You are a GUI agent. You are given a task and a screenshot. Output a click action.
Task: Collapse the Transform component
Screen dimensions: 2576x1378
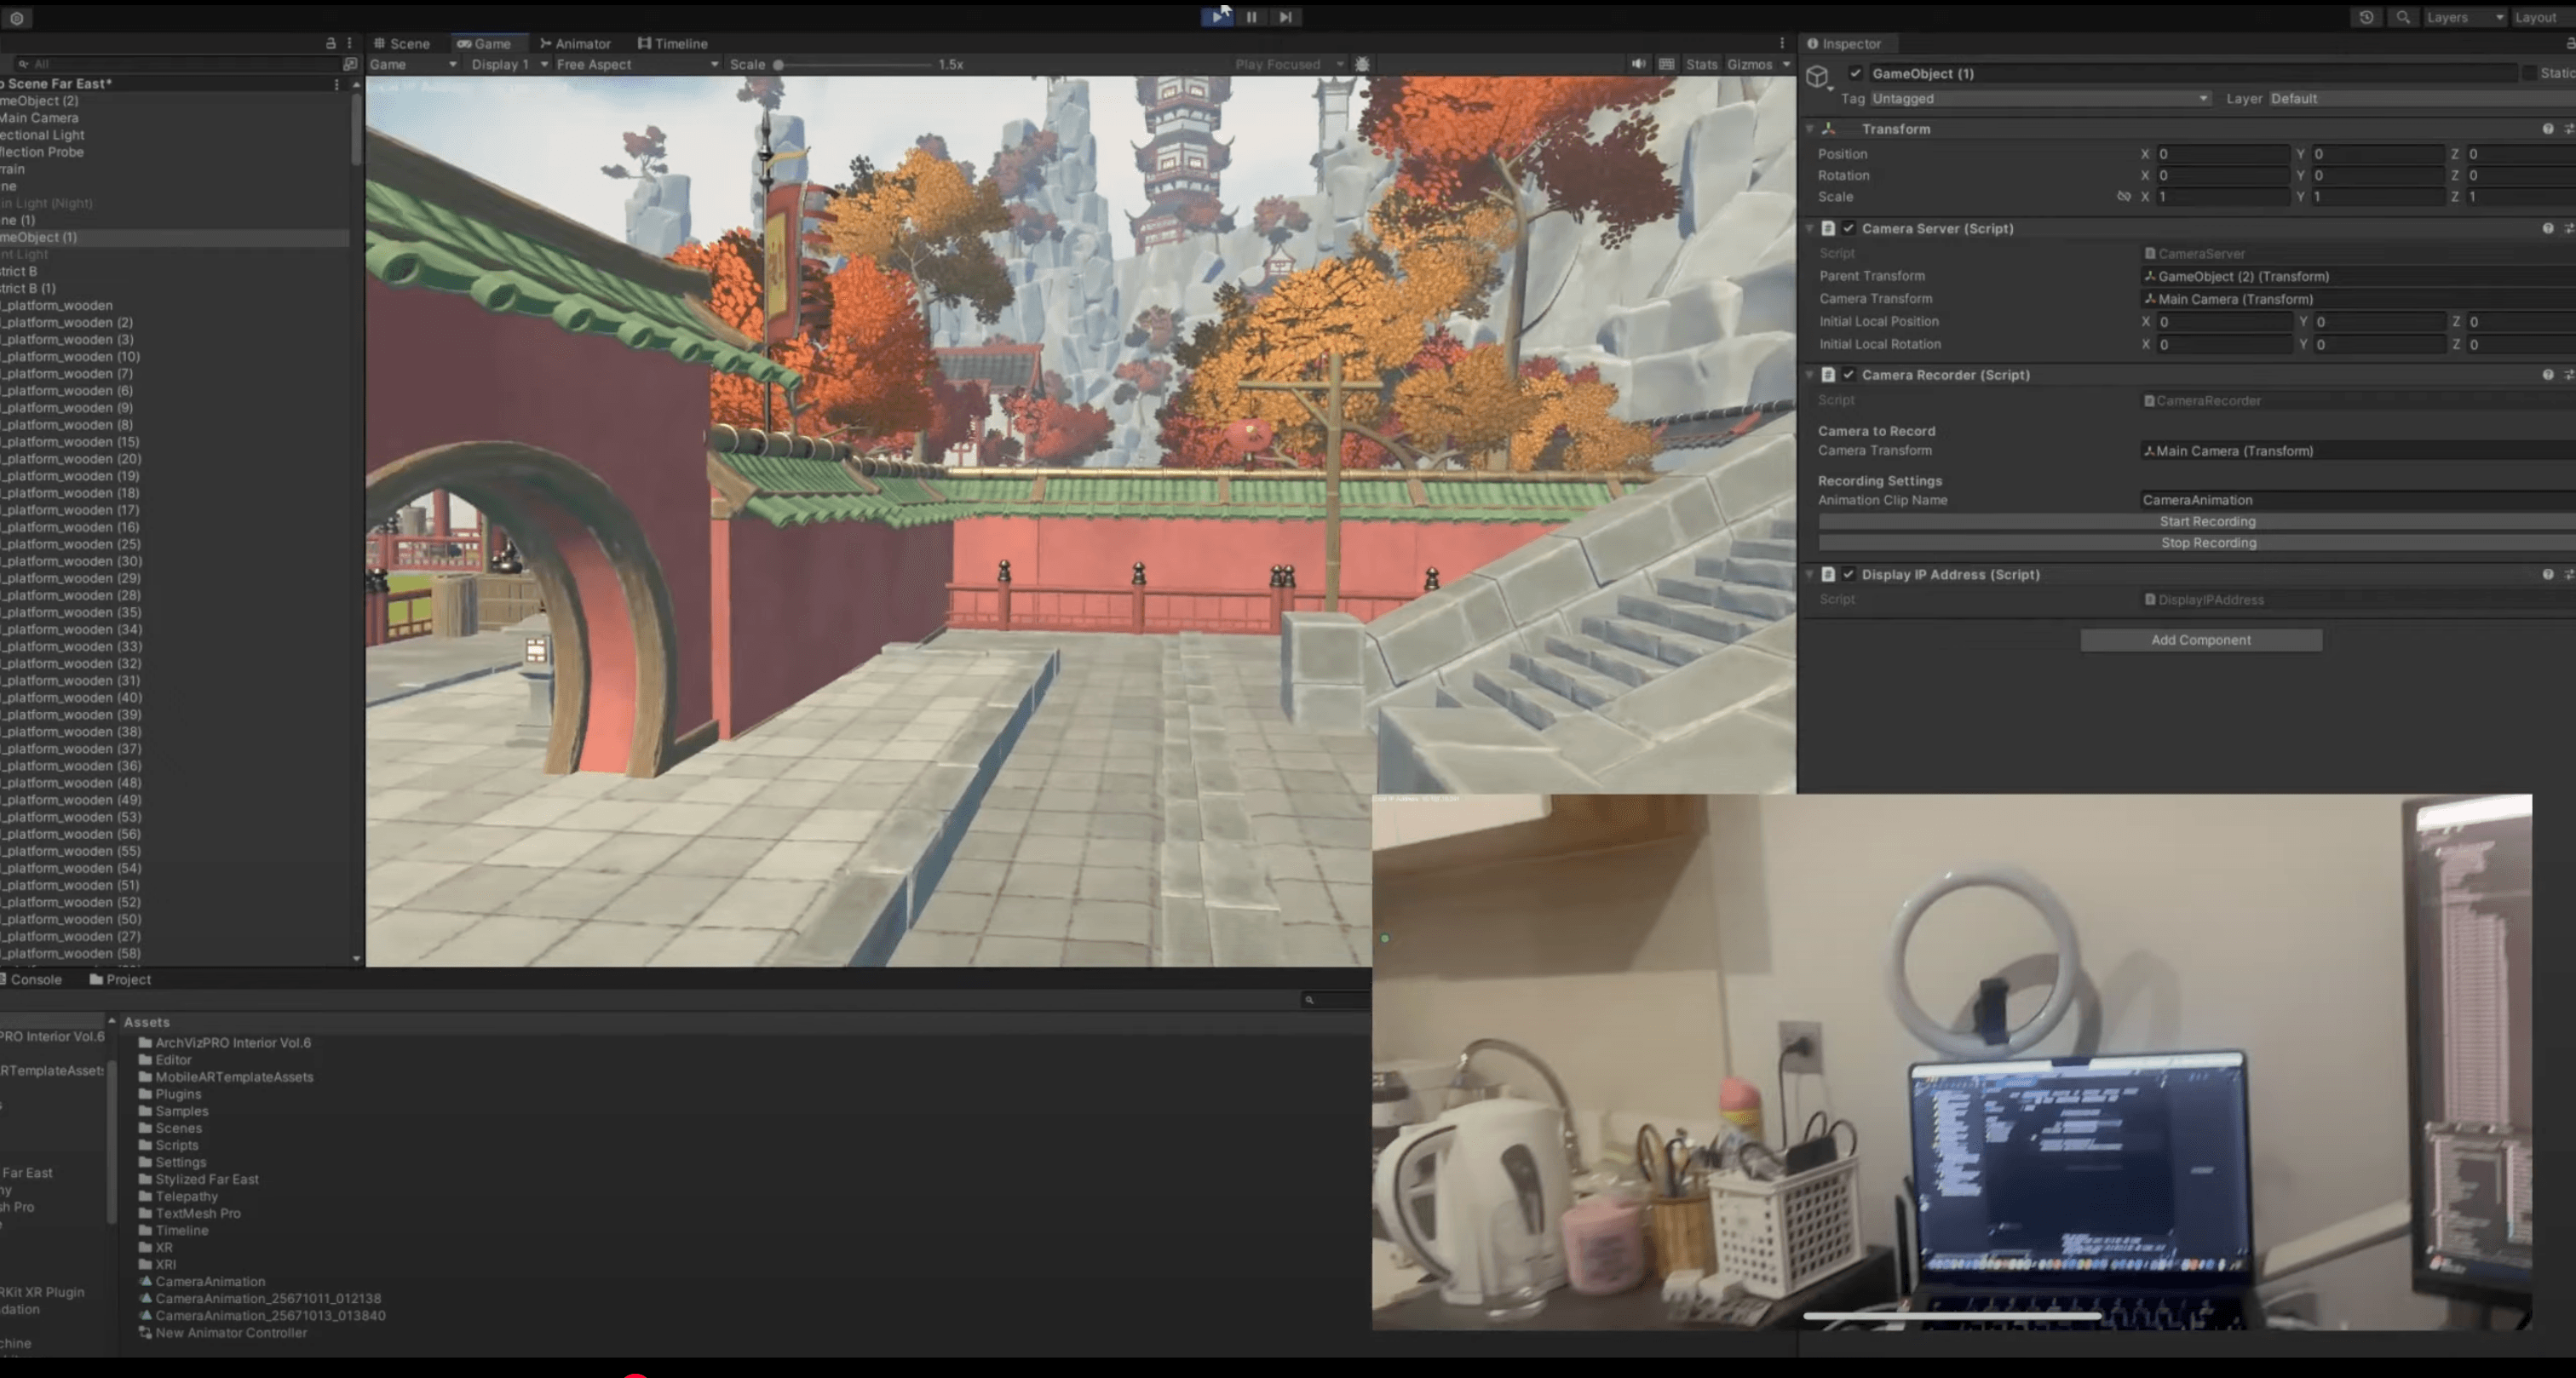point(1810,128)
